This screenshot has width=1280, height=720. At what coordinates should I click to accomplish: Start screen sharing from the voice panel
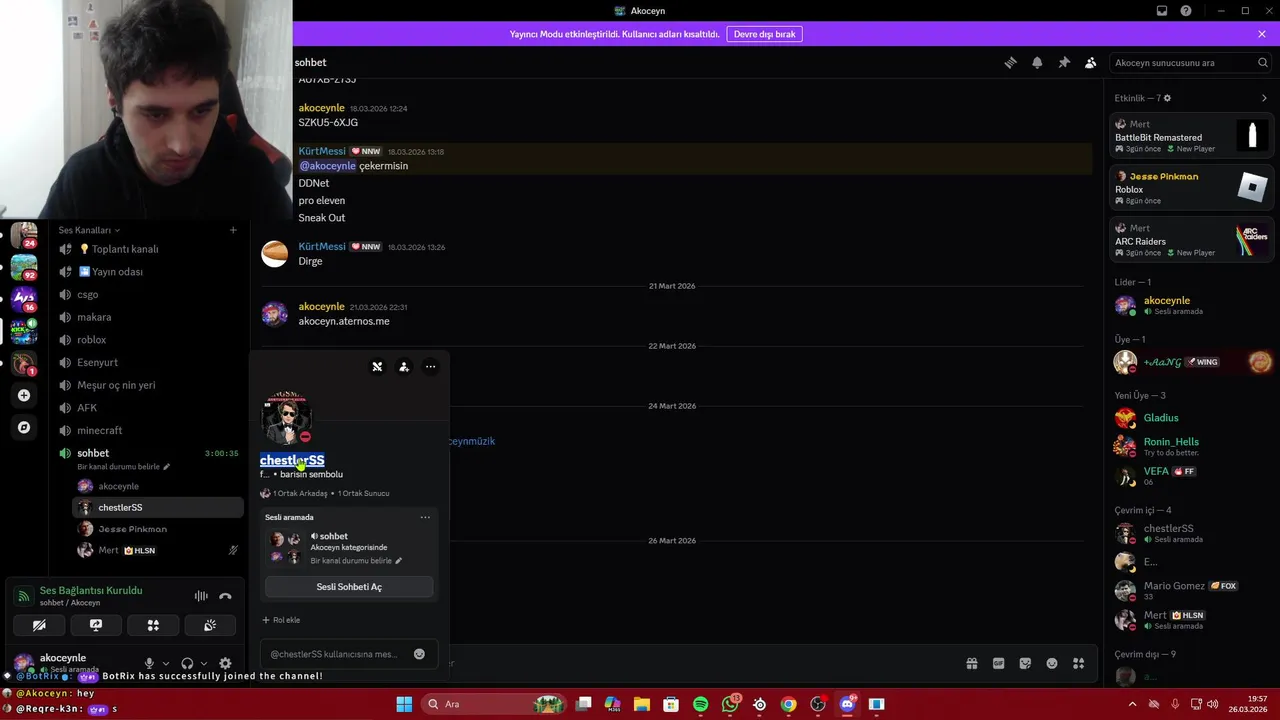click(96, 625)
